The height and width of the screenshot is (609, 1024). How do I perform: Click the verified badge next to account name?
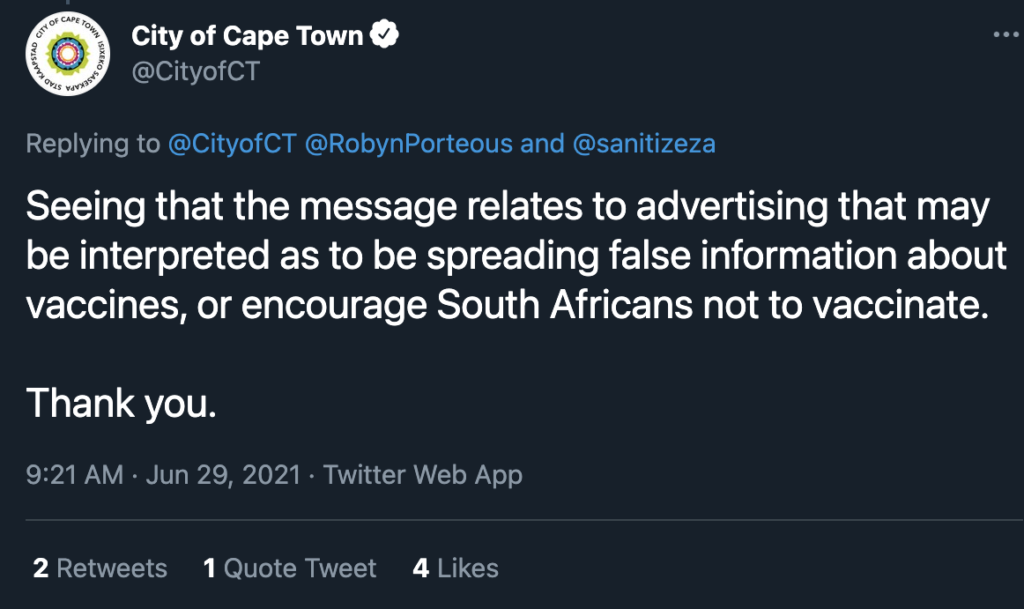[386, 36]
